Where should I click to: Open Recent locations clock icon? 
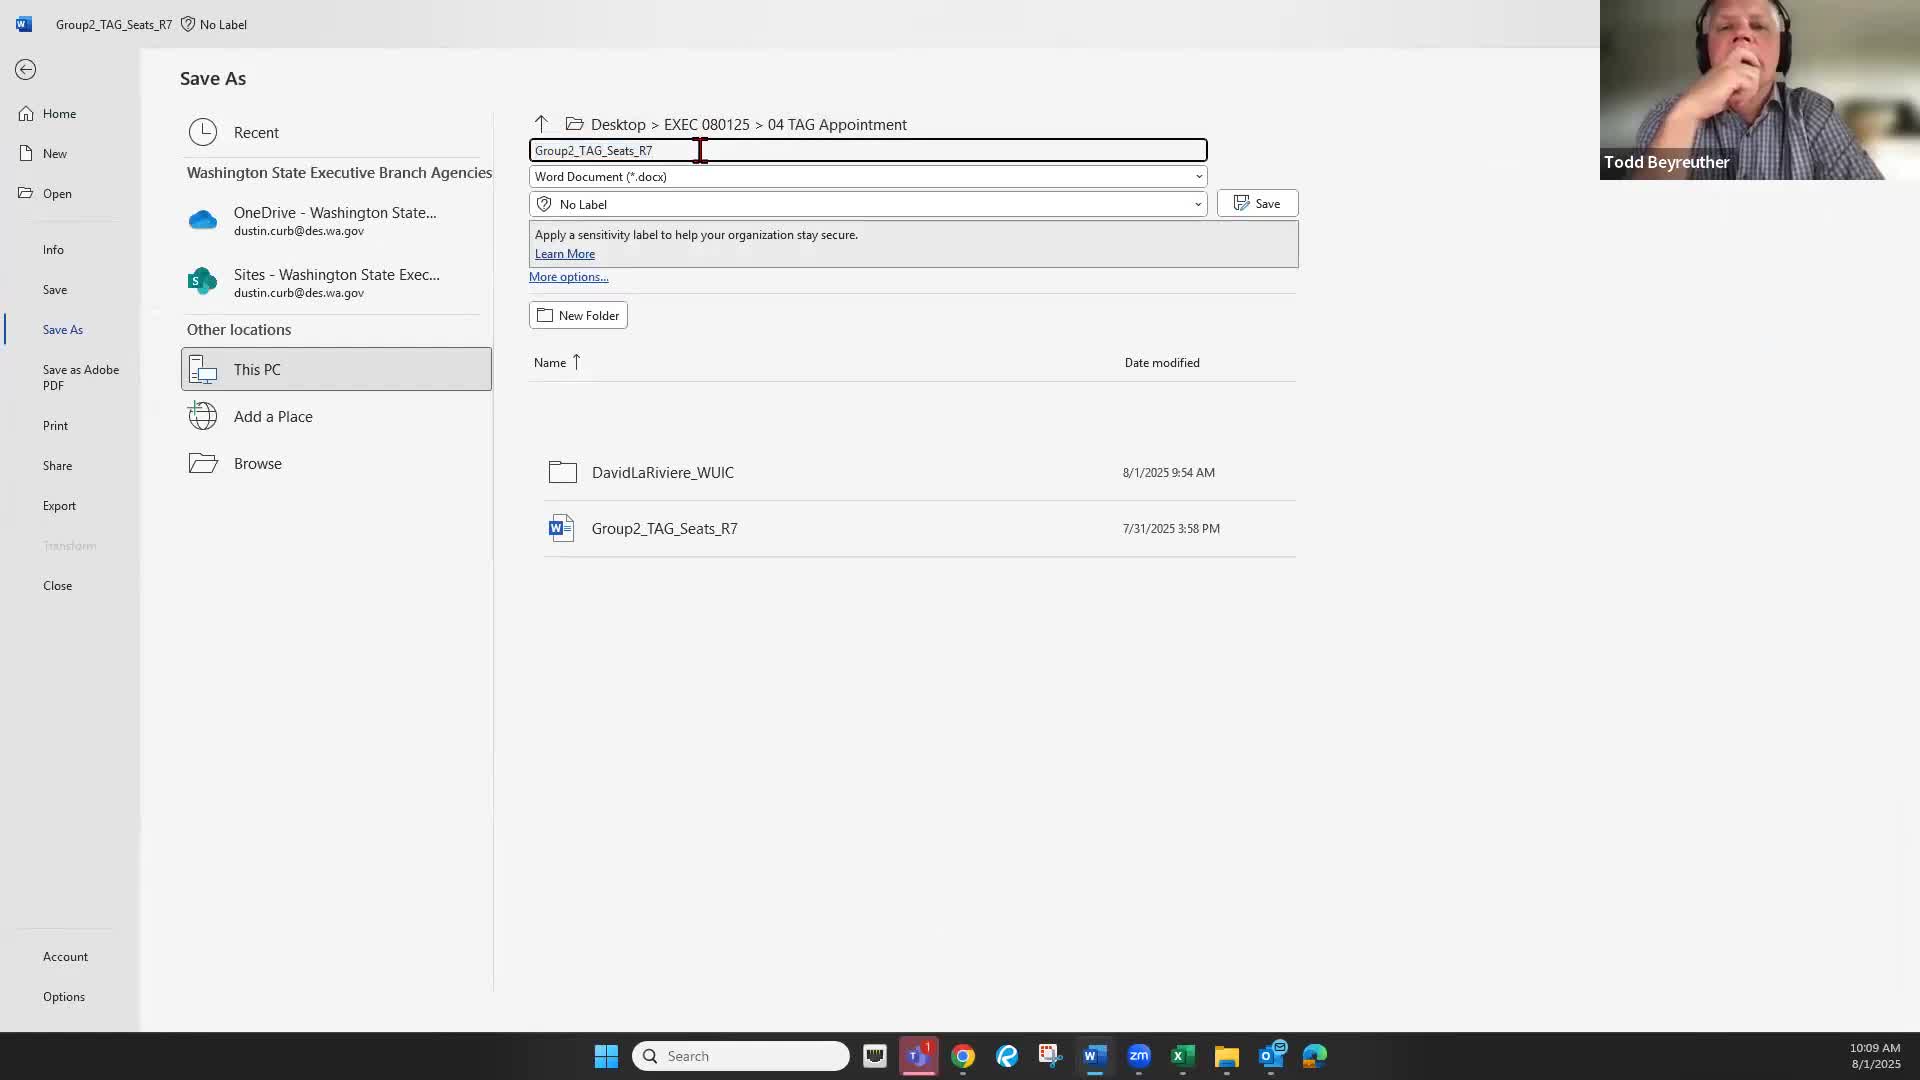[203, 132]
